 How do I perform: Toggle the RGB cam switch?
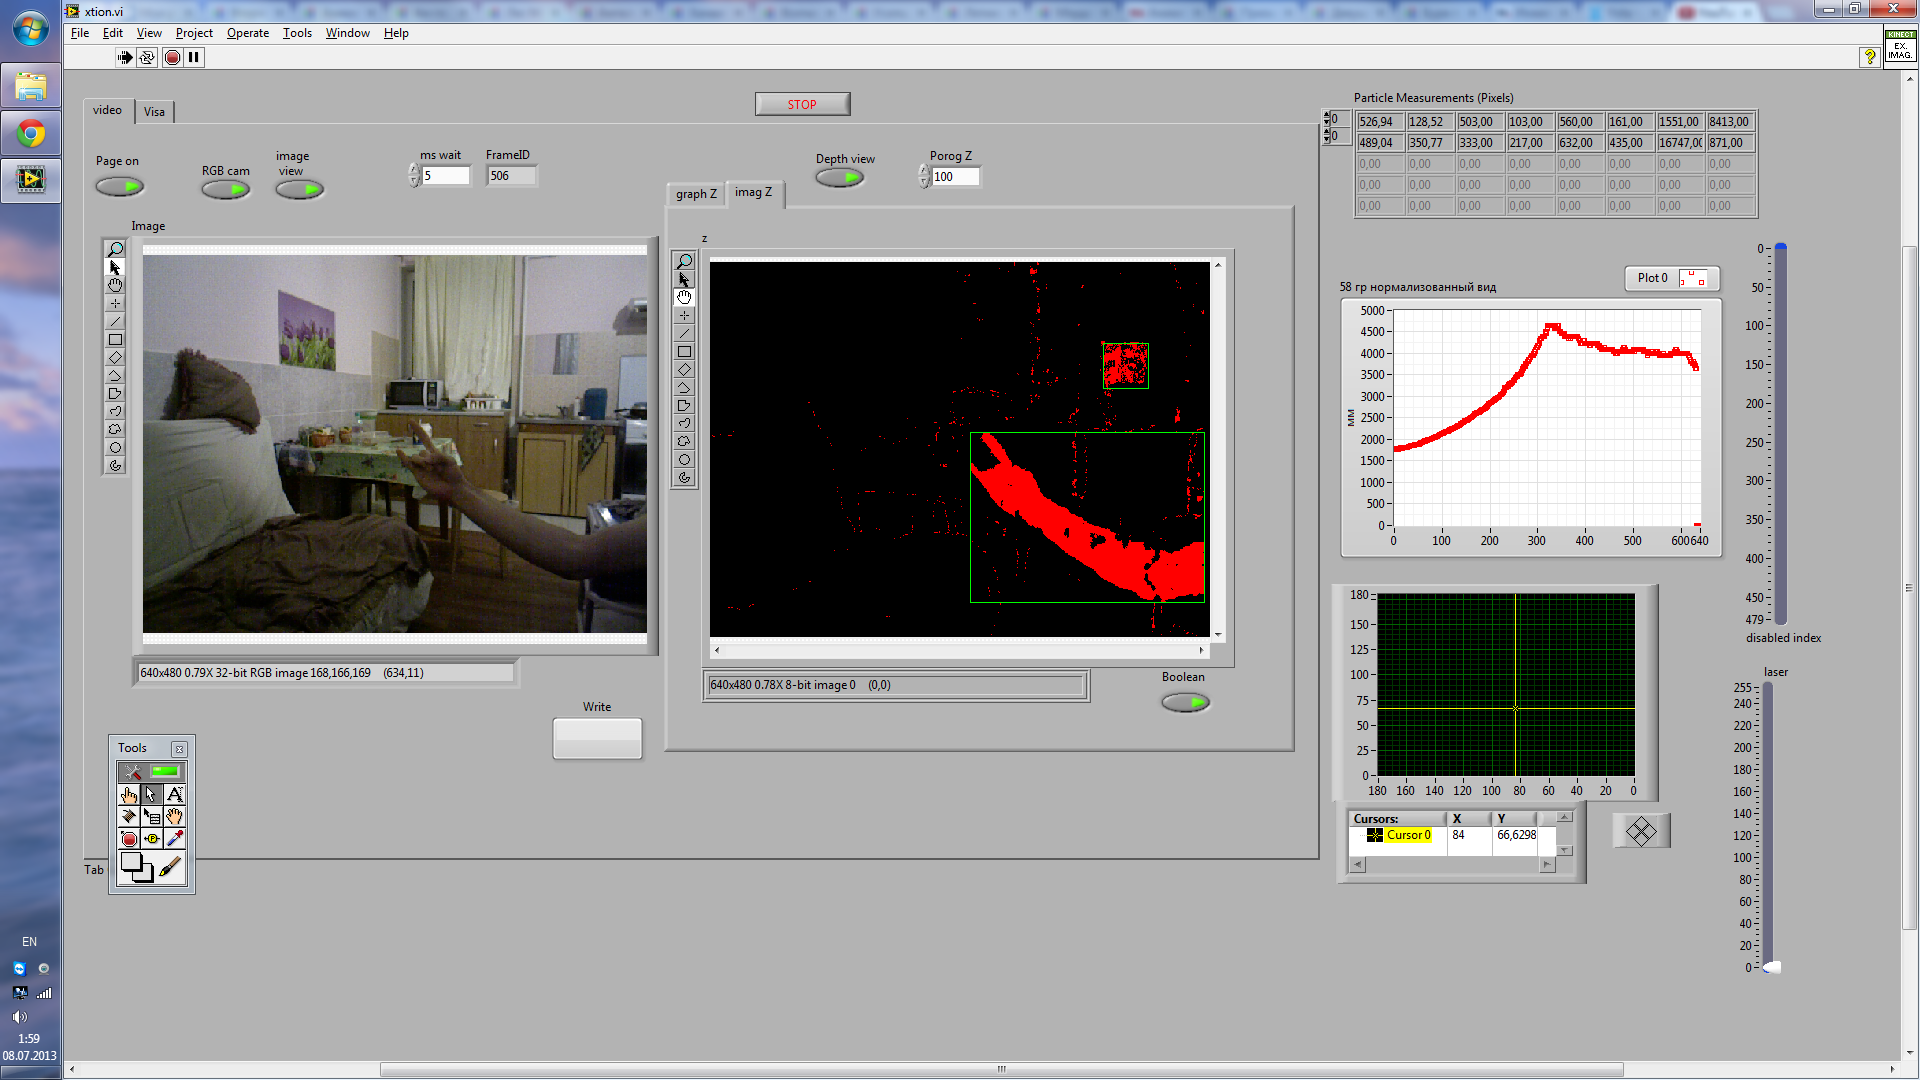[226, 190]
